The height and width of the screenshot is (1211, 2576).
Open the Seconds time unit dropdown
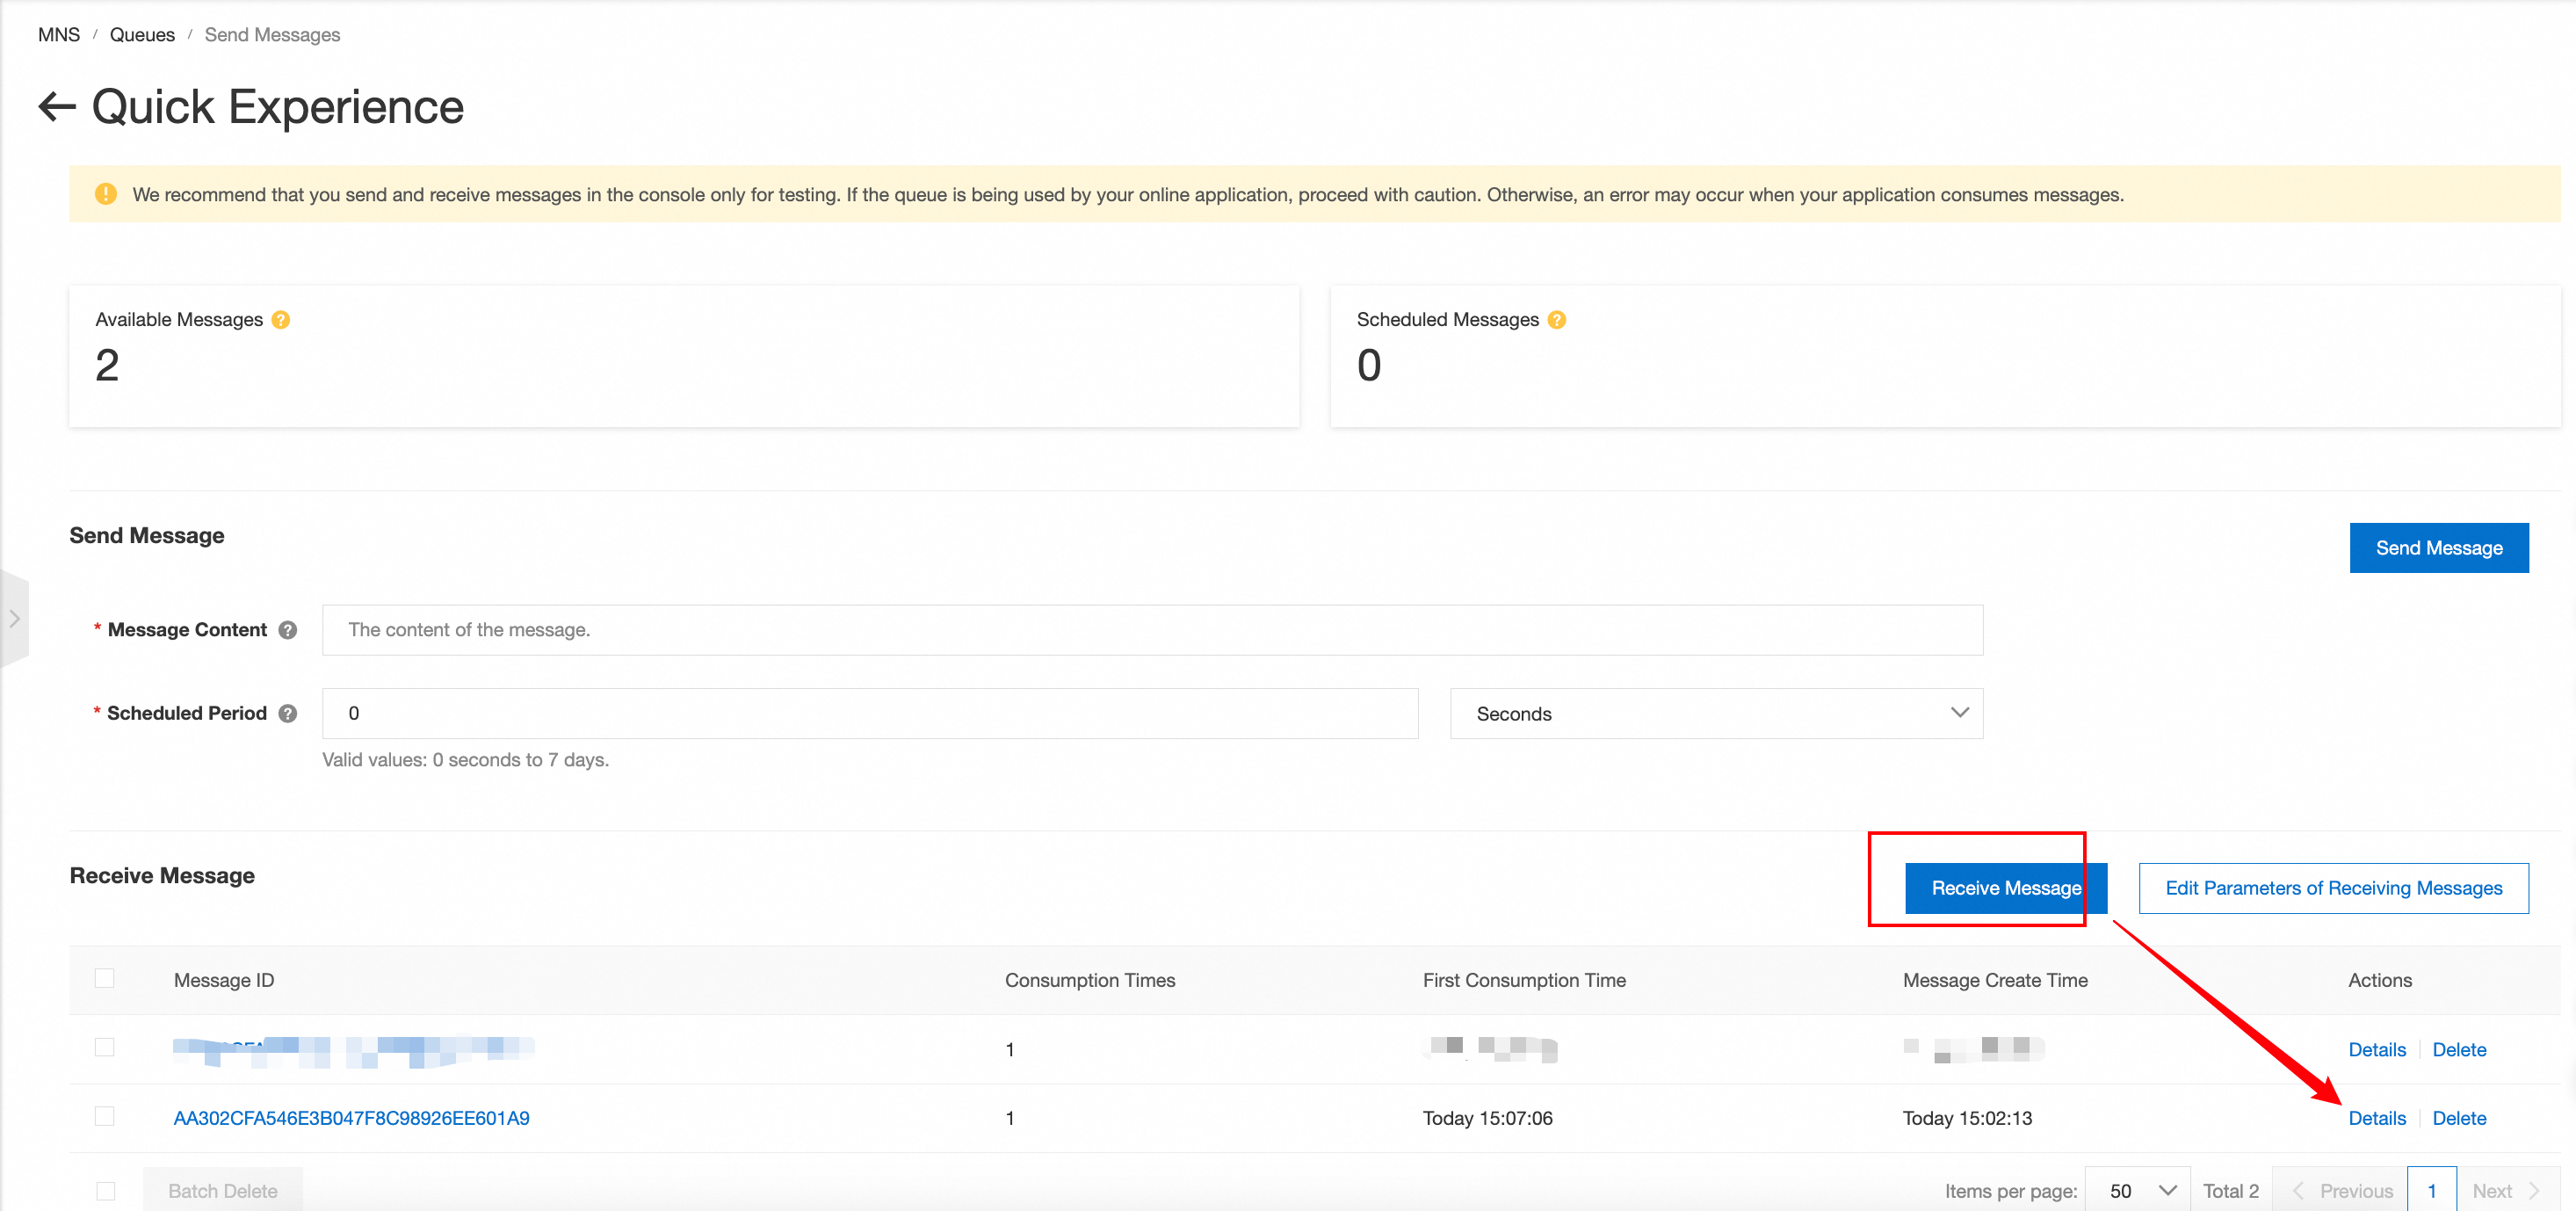tap(1715, 713)
